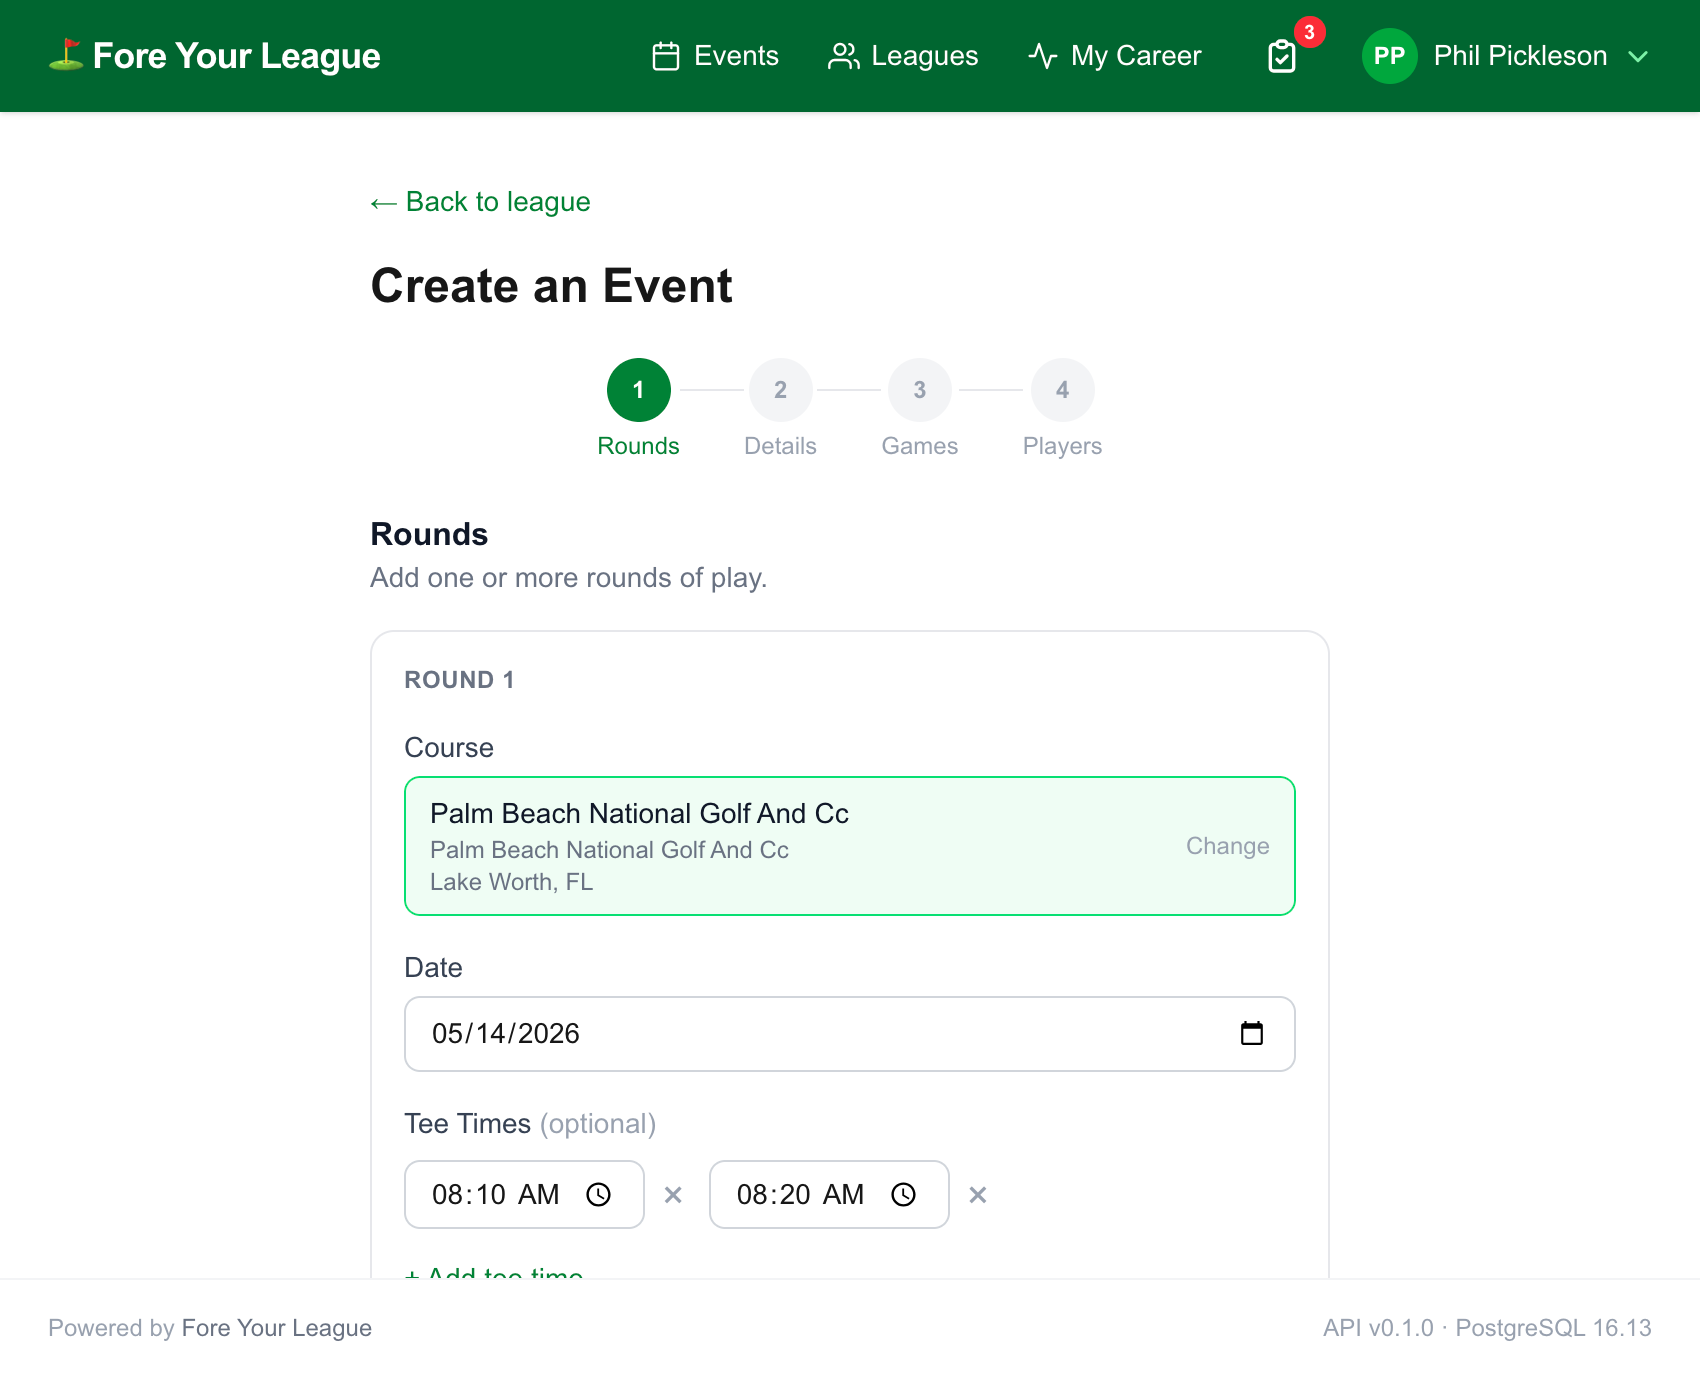1700x1376 pixels.
Task: Select step 1 Rounds circle
Action: [639, 390]
